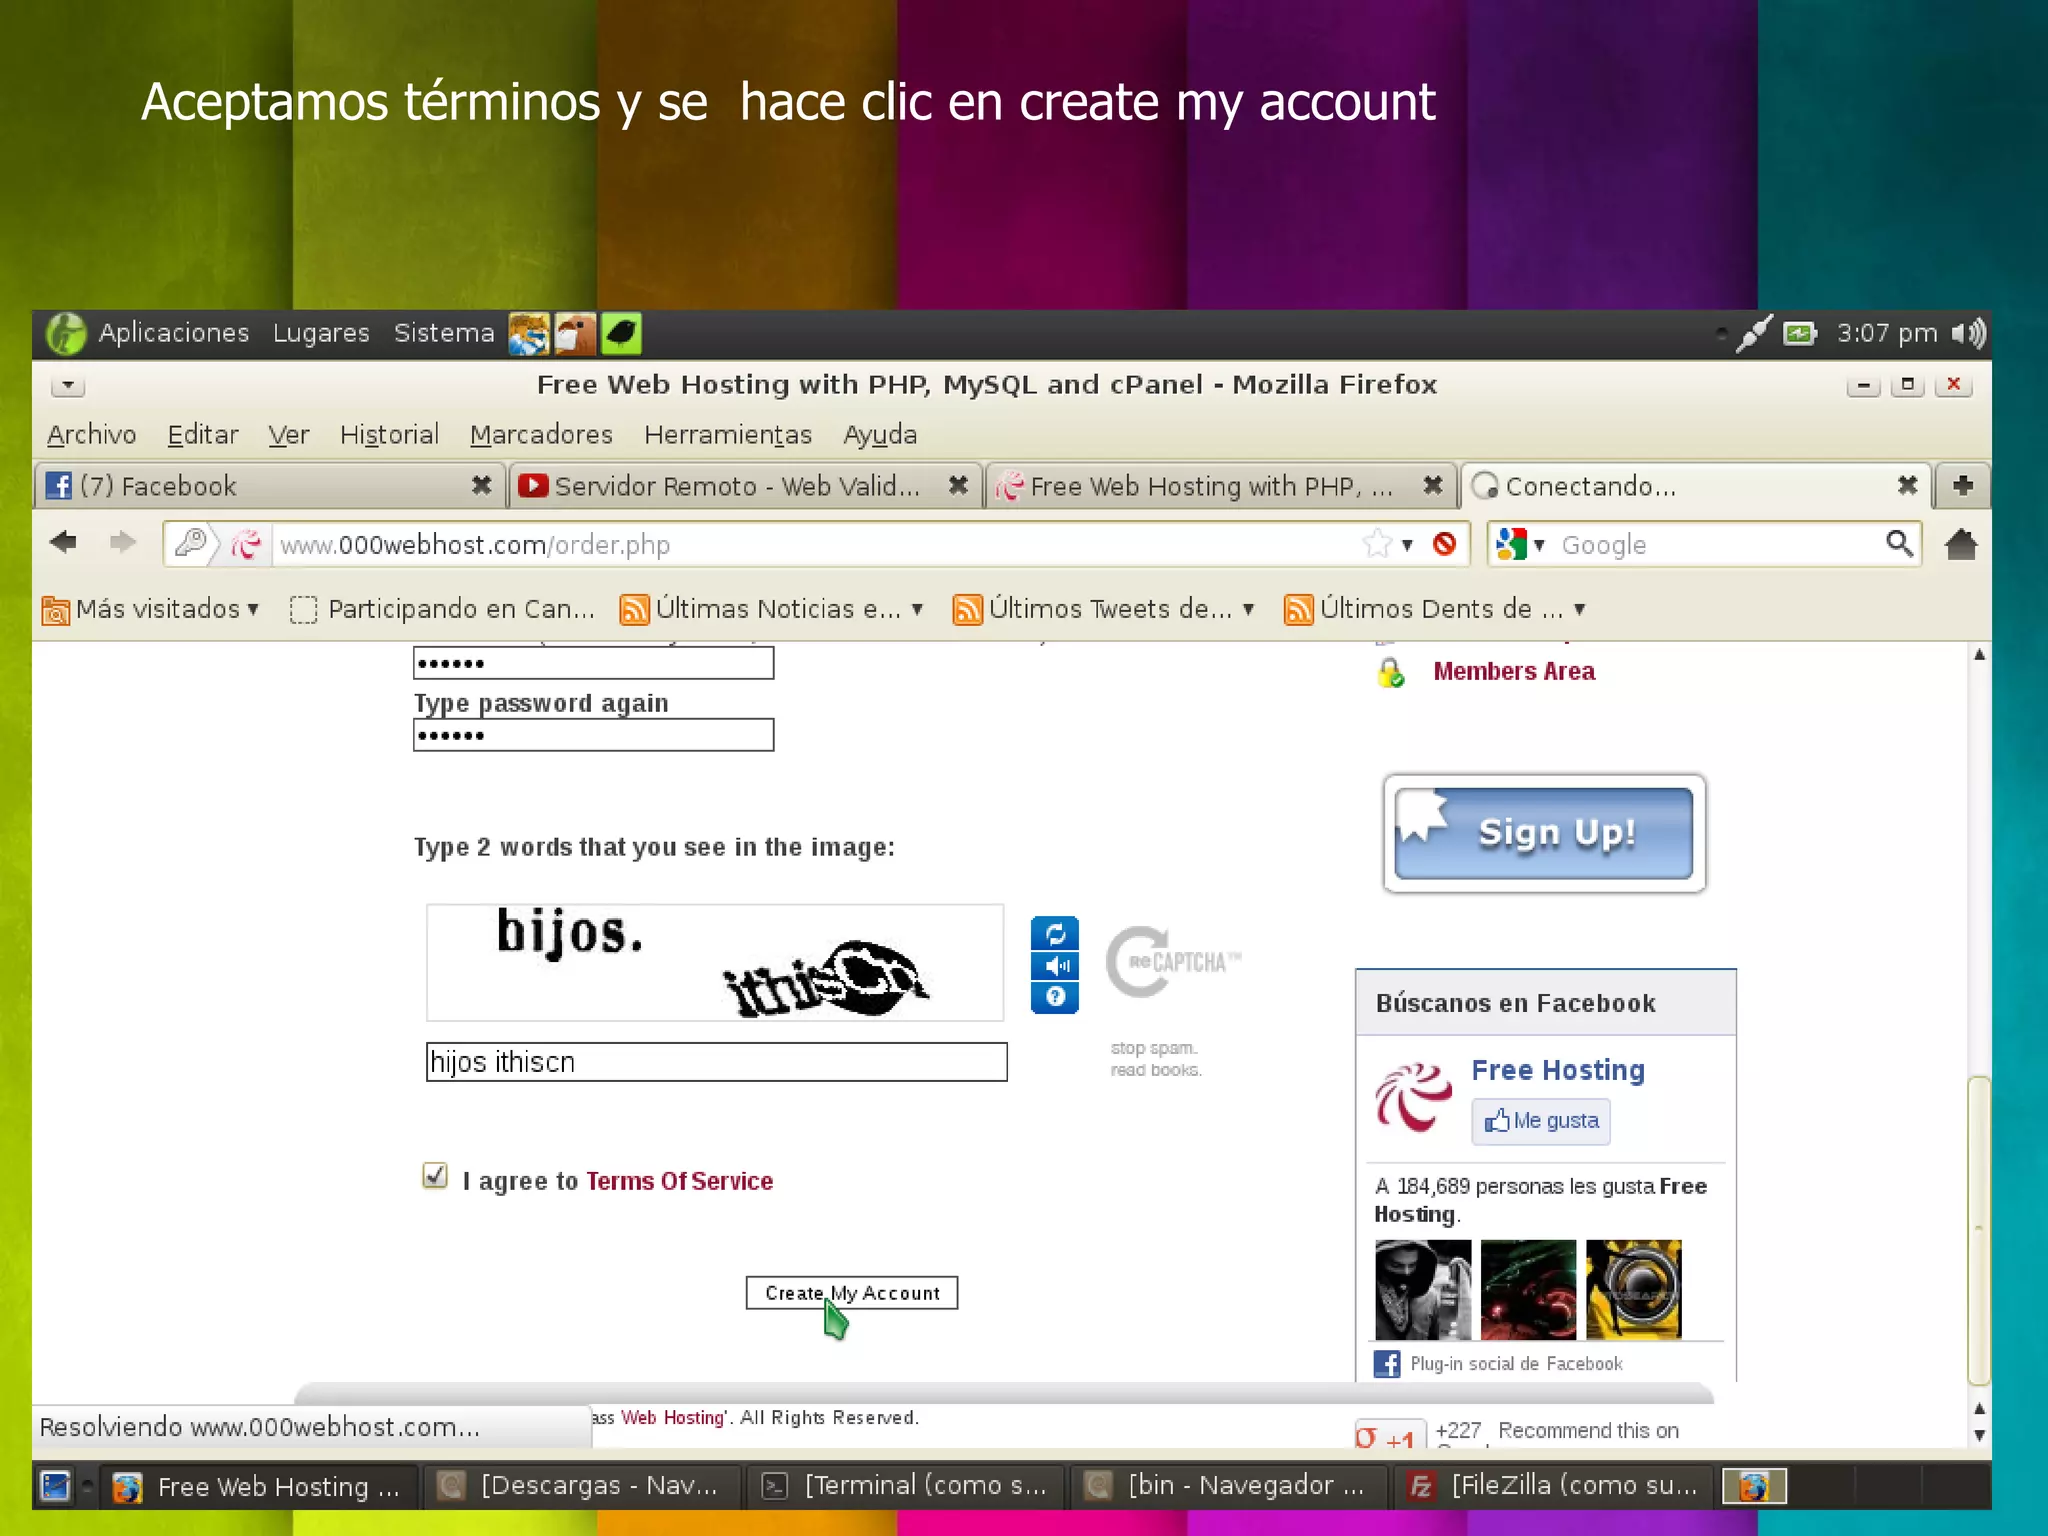Switch to the (7) Facebook tab
The height and width of the screenshot is (1536, 2048).
[270, 486]
